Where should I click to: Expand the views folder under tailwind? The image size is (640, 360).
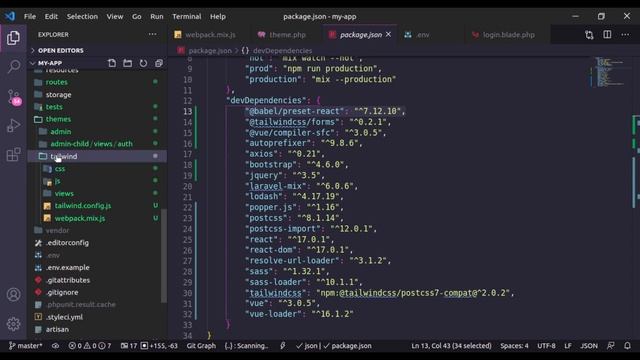(x=97, y=193)
